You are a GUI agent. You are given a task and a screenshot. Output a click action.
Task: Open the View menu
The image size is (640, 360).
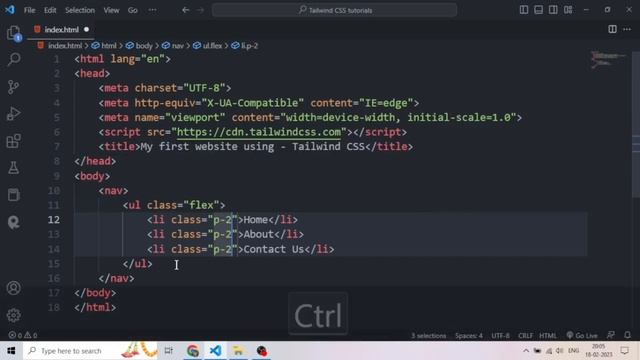(x=111, y=10)
